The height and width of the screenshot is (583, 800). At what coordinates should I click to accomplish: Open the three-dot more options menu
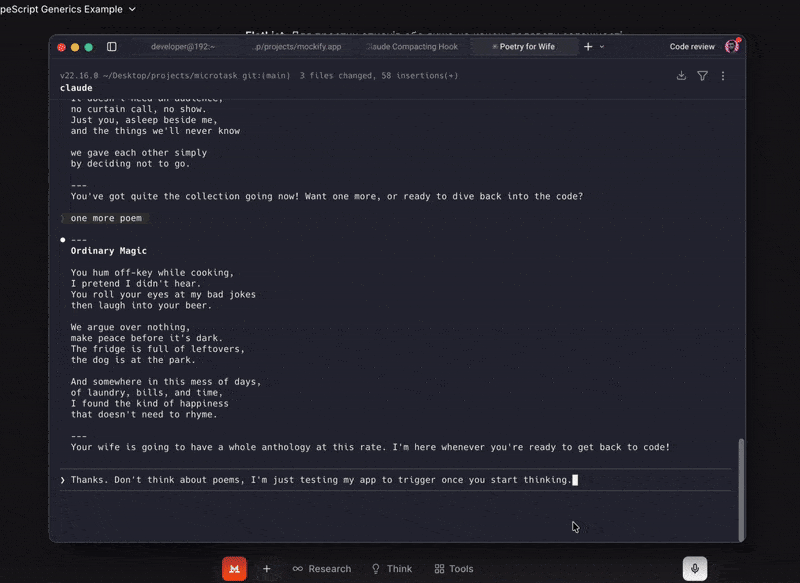click(723, 76)
